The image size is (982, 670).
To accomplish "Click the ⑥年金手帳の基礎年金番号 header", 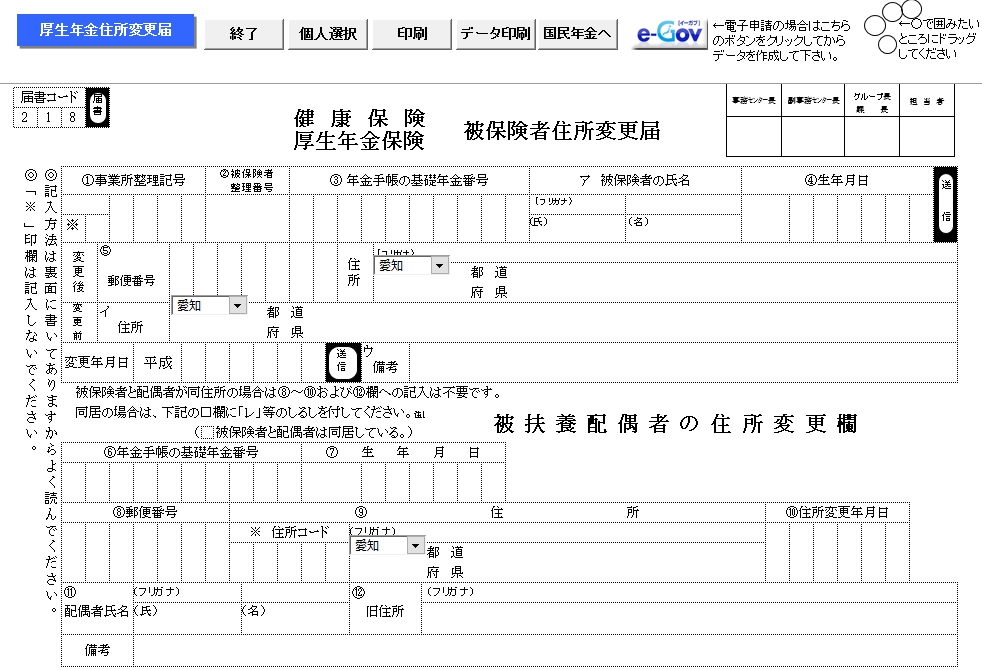I will pos(181,452).
